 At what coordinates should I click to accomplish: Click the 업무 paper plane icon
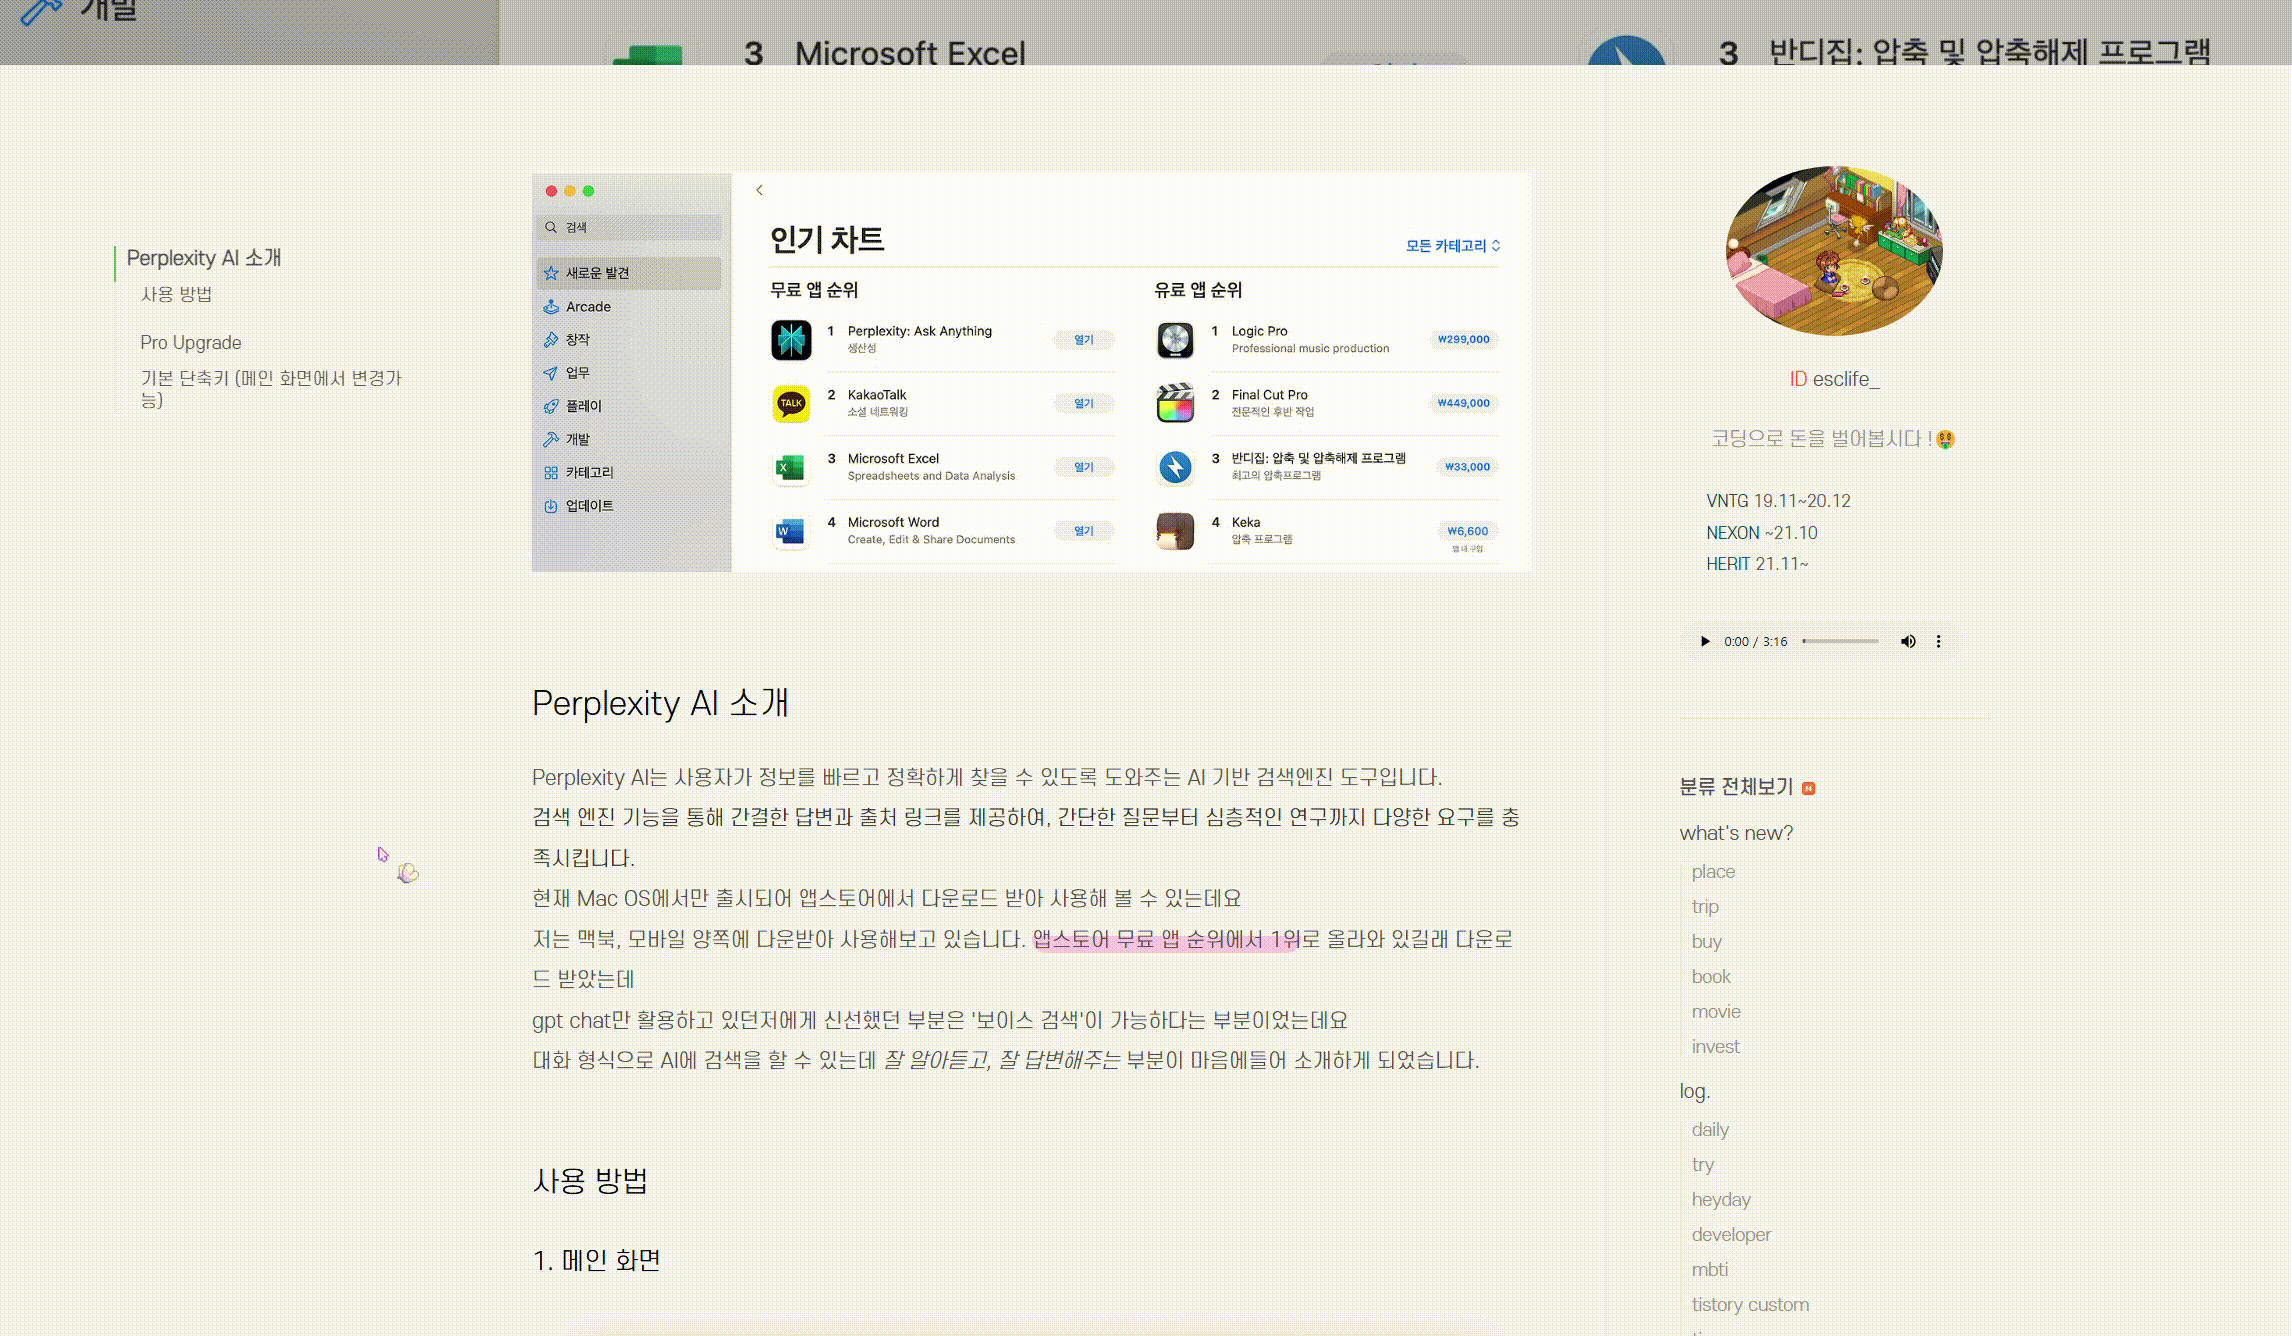pyautogui.click(x=551, y=373)
